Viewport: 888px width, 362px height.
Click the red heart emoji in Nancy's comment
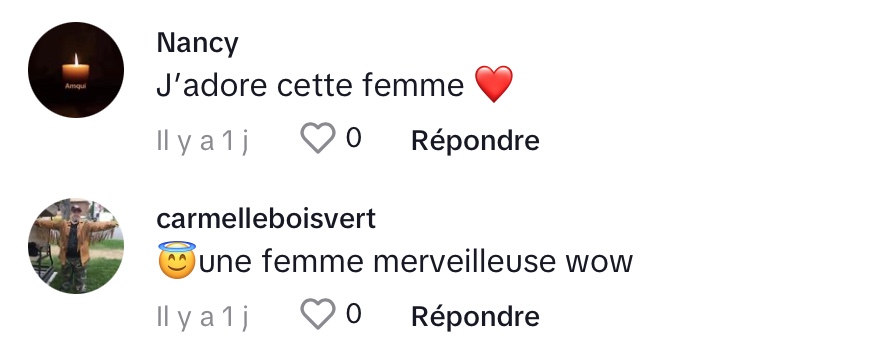[494, 84]
